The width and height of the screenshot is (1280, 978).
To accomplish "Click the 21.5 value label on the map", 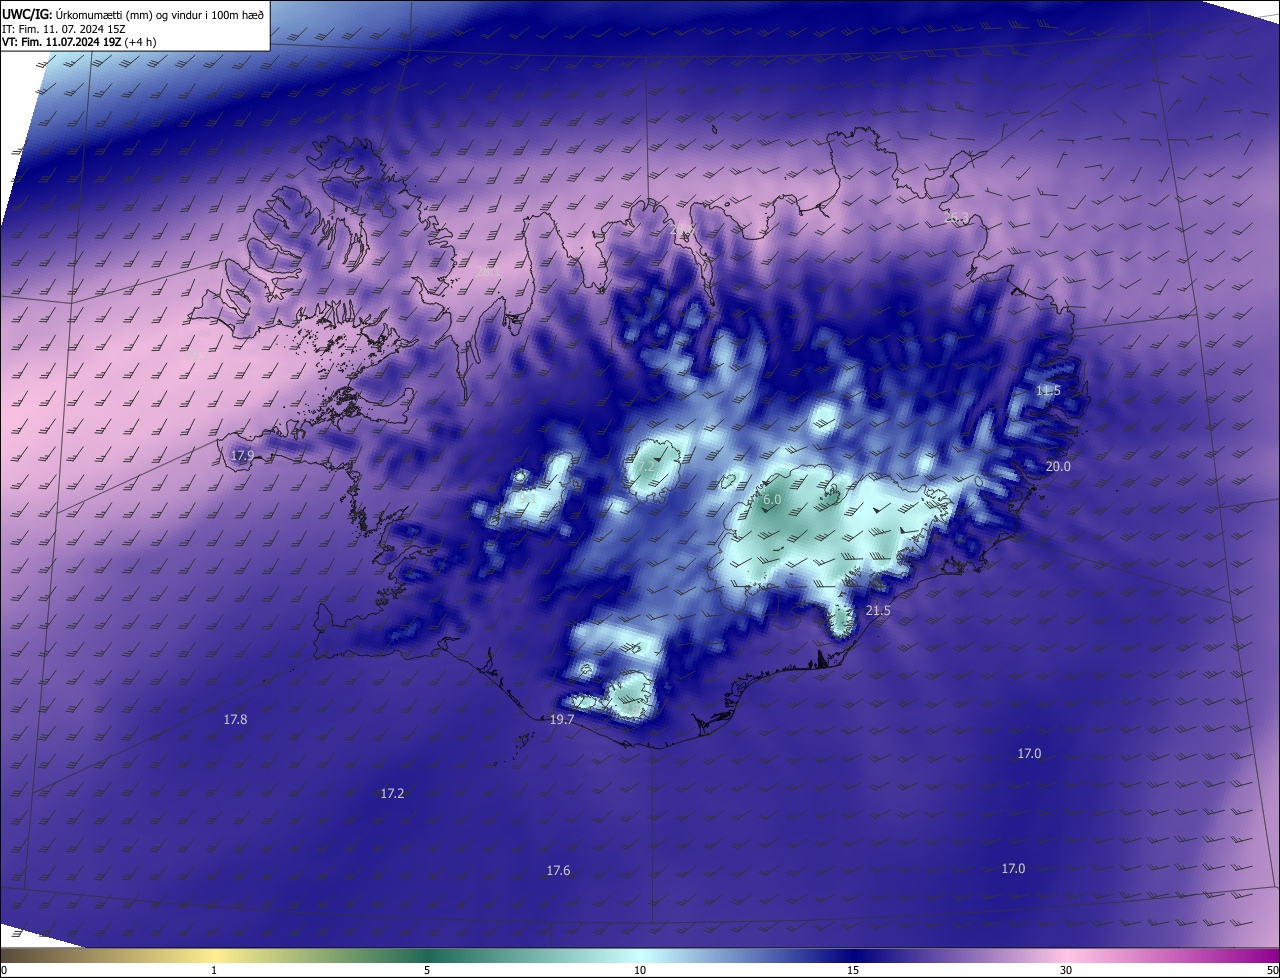I will pyautogui.click(x=878, y=611).
